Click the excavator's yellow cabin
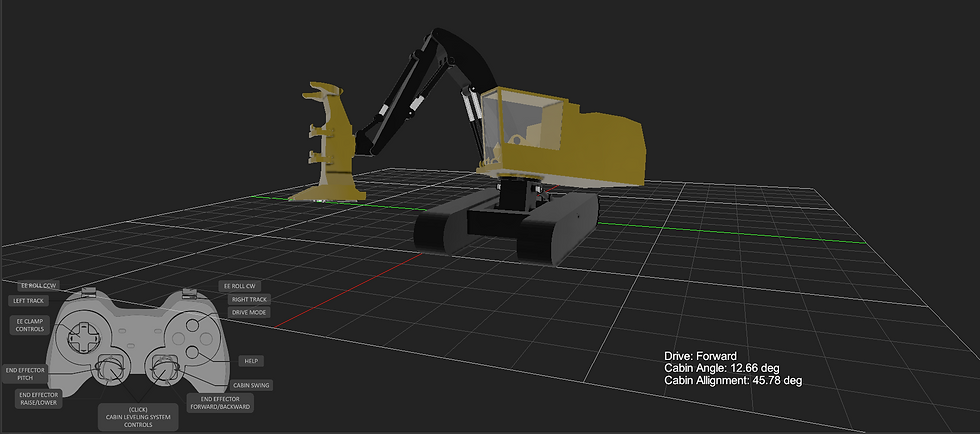980x434 pixels. 562,139
